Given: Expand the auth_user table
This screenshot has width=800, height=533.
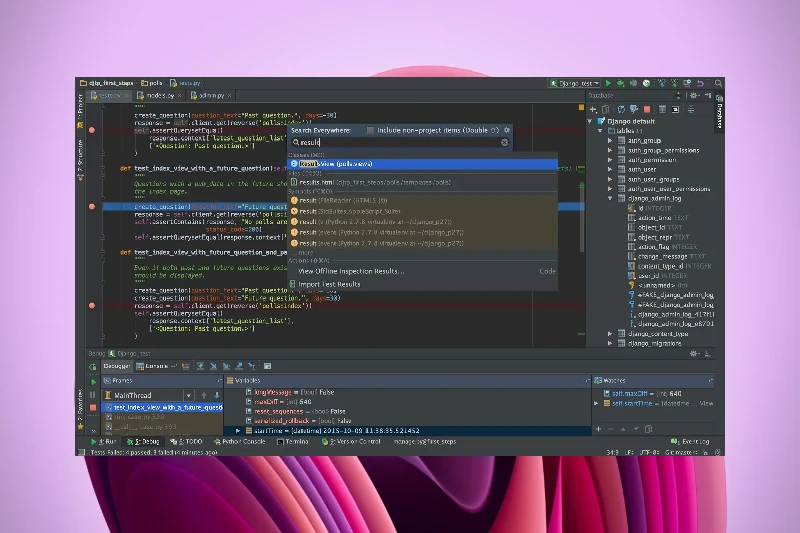Looking at the screenshot, I should click(x=610, y=169).
